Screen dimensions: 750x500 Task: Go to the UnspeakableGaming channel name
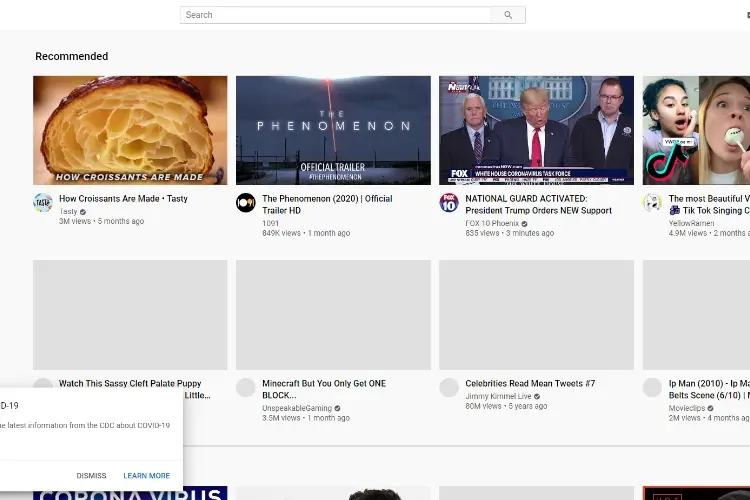(x=297, y=408)
